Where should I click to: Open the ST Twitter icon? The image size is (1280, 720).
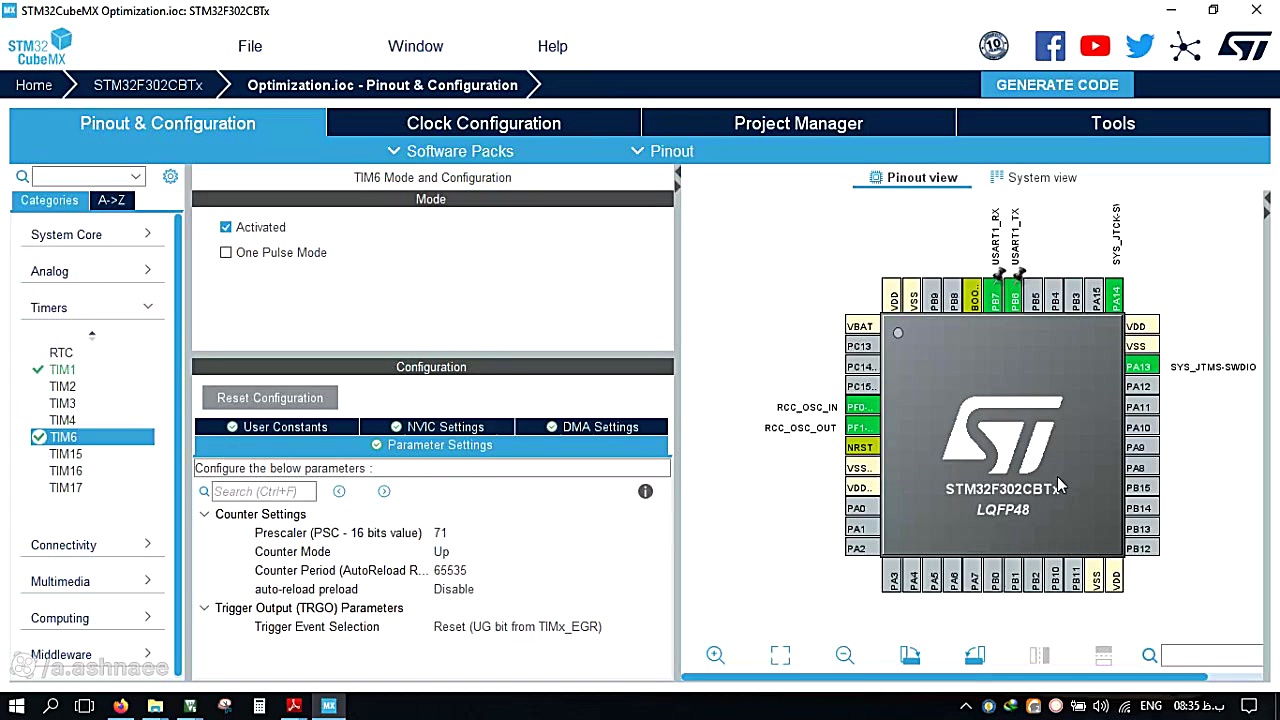(1140, 46)
